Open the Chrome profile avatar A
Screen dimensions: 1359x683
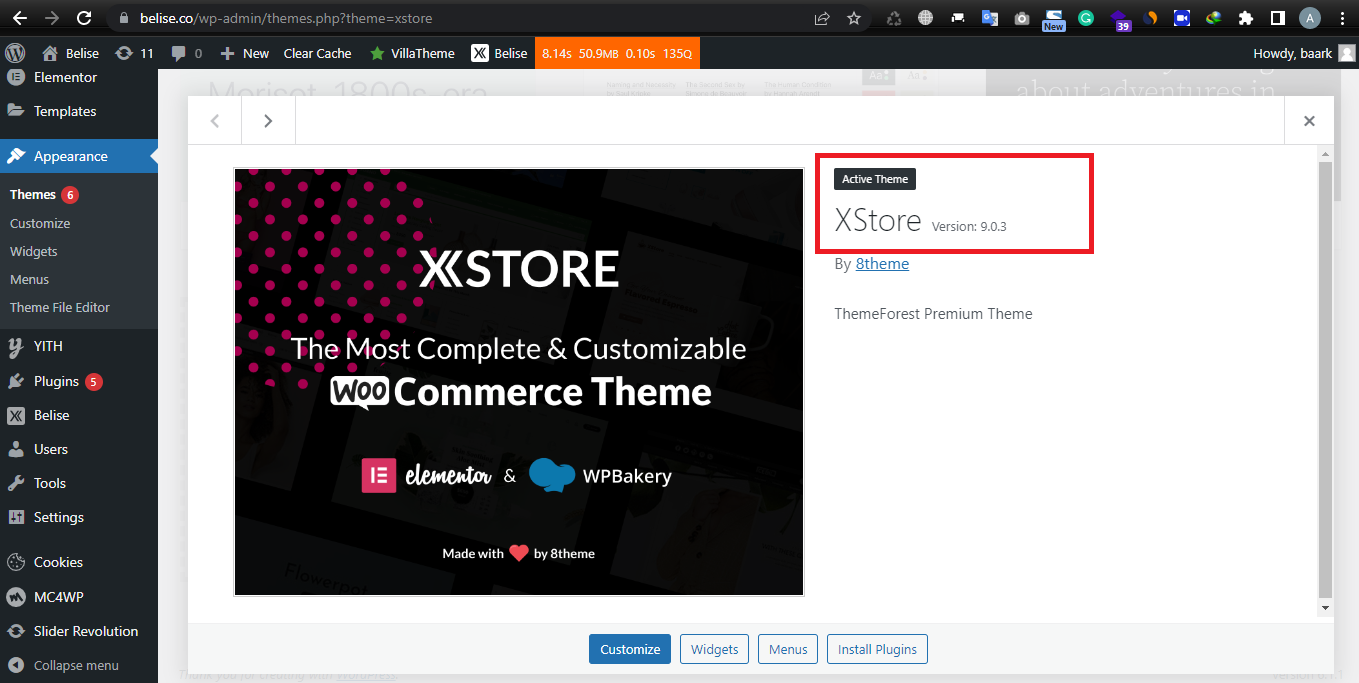click(x=1310, y=18)
